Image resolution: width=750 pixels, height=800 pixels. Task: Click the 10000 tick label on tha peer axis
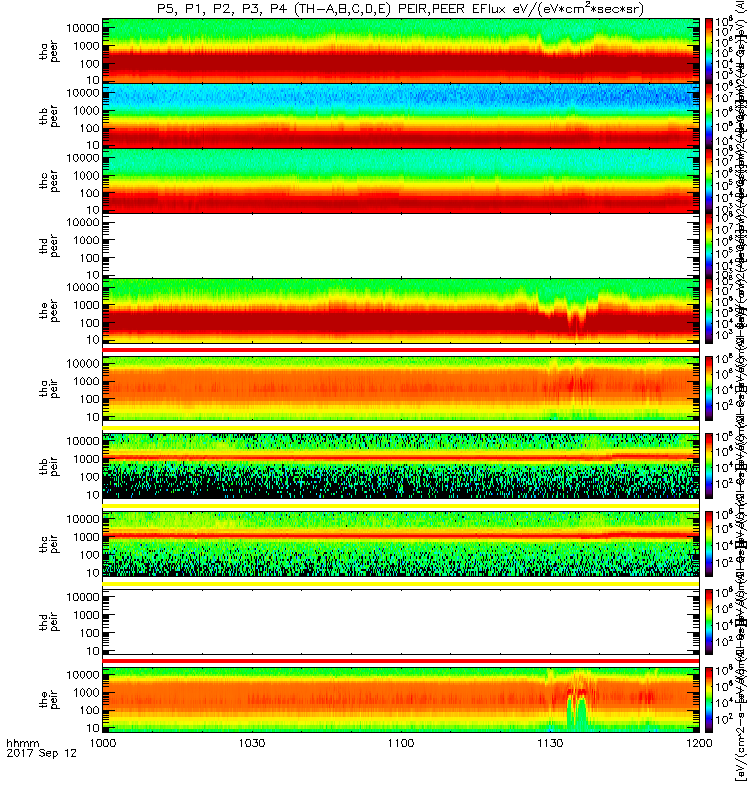click(83, 28)
